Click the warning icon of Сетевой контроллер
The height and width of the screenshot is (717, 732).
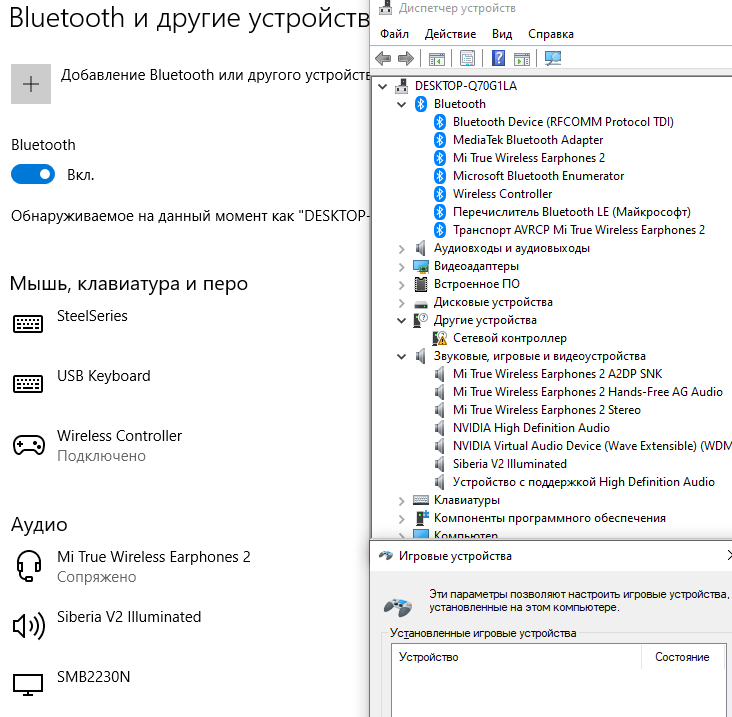point(439,338)
